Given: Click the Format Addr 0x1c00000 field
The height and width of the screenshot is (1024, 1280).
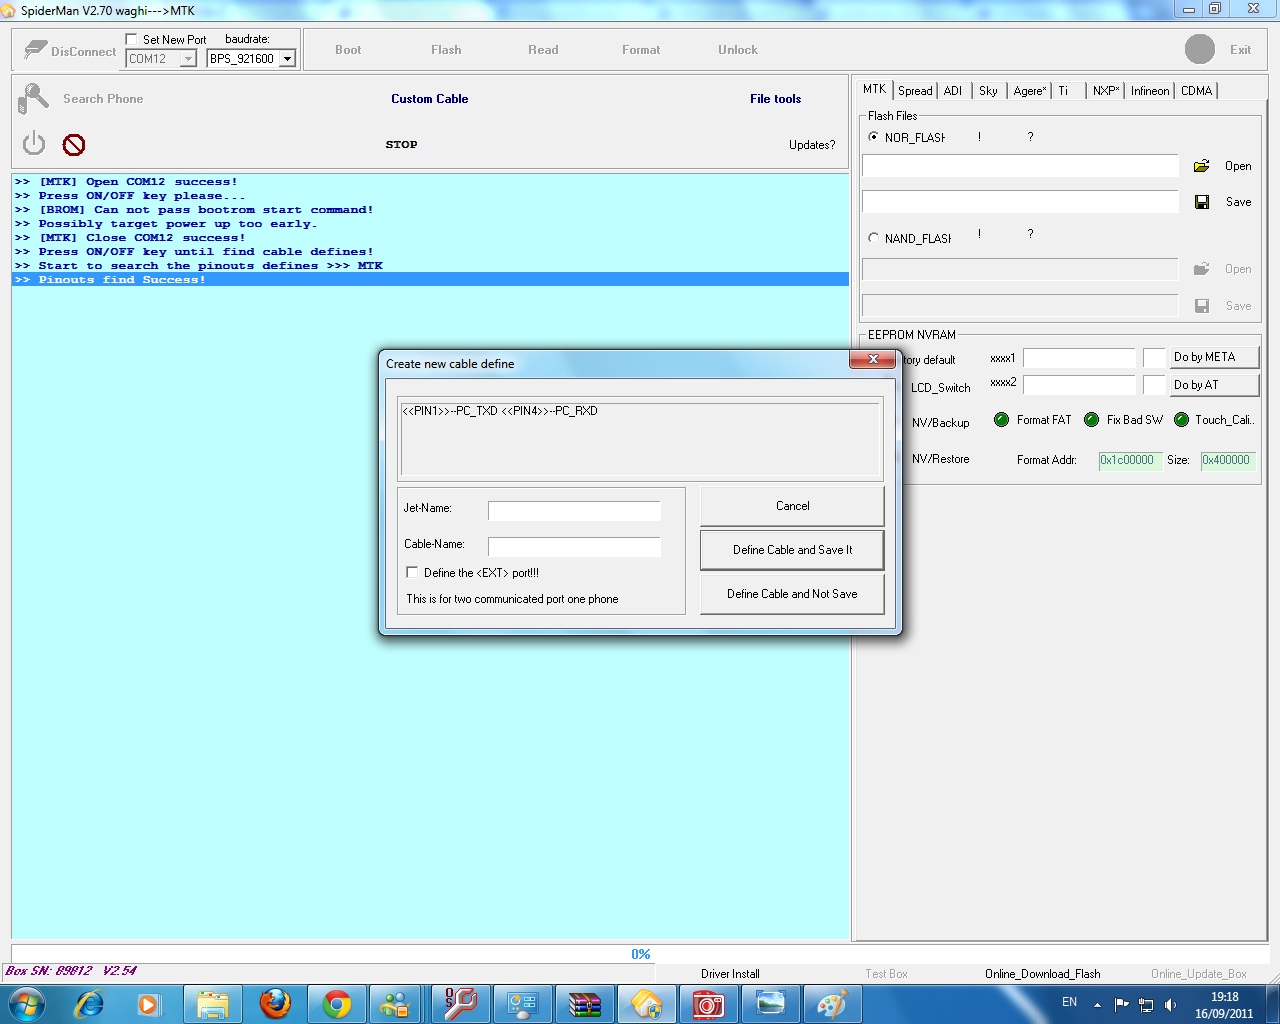Looking at the screenshot, I should (1129, 460).
